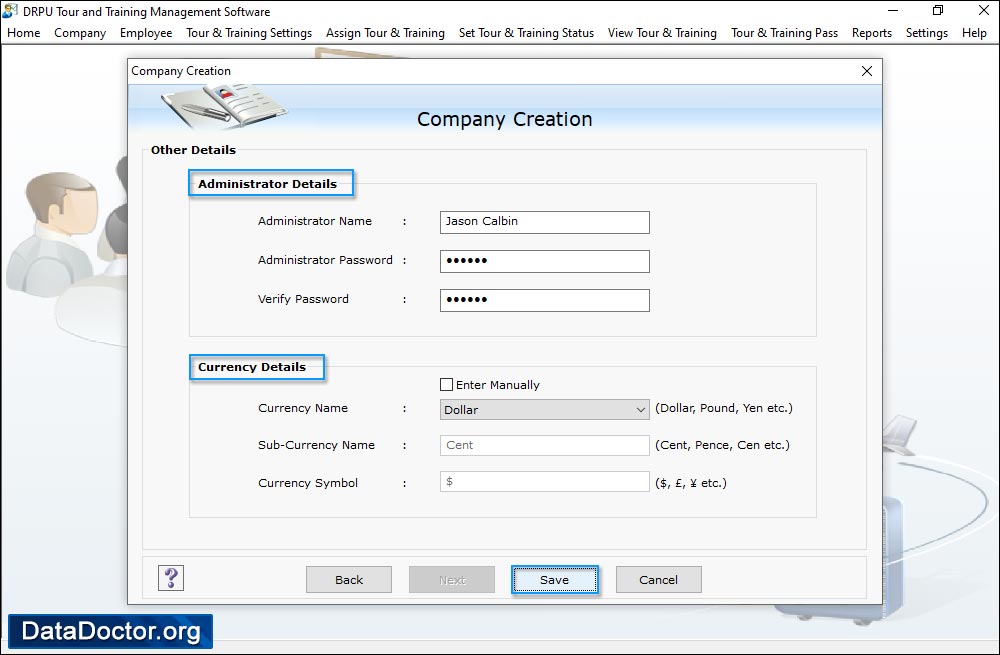
Task: Open the Company menu
Action: click(x=80, y=33)
